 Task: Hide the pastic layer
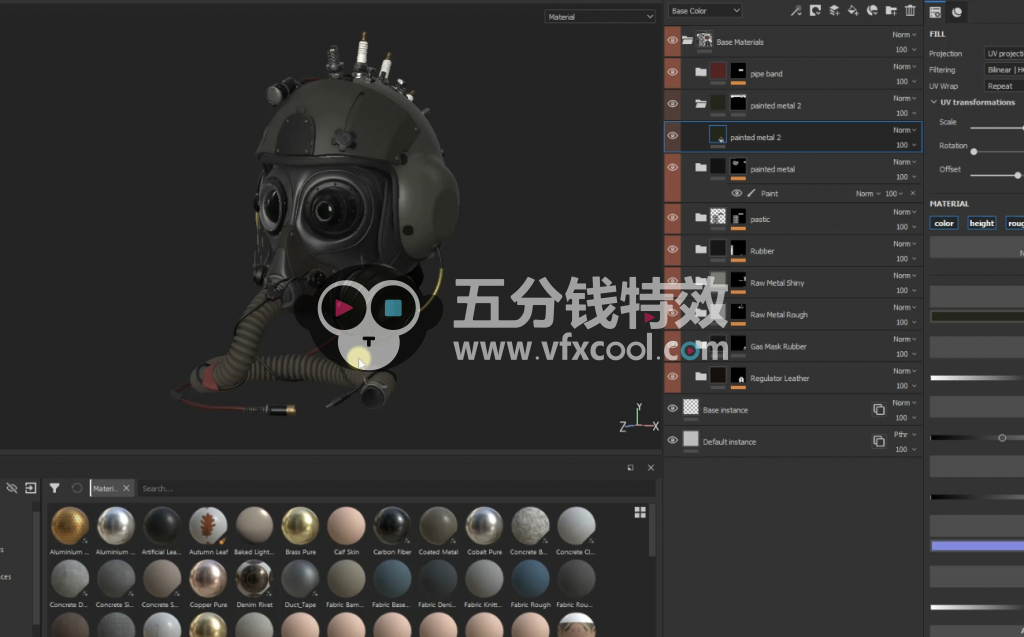point(672,218)
